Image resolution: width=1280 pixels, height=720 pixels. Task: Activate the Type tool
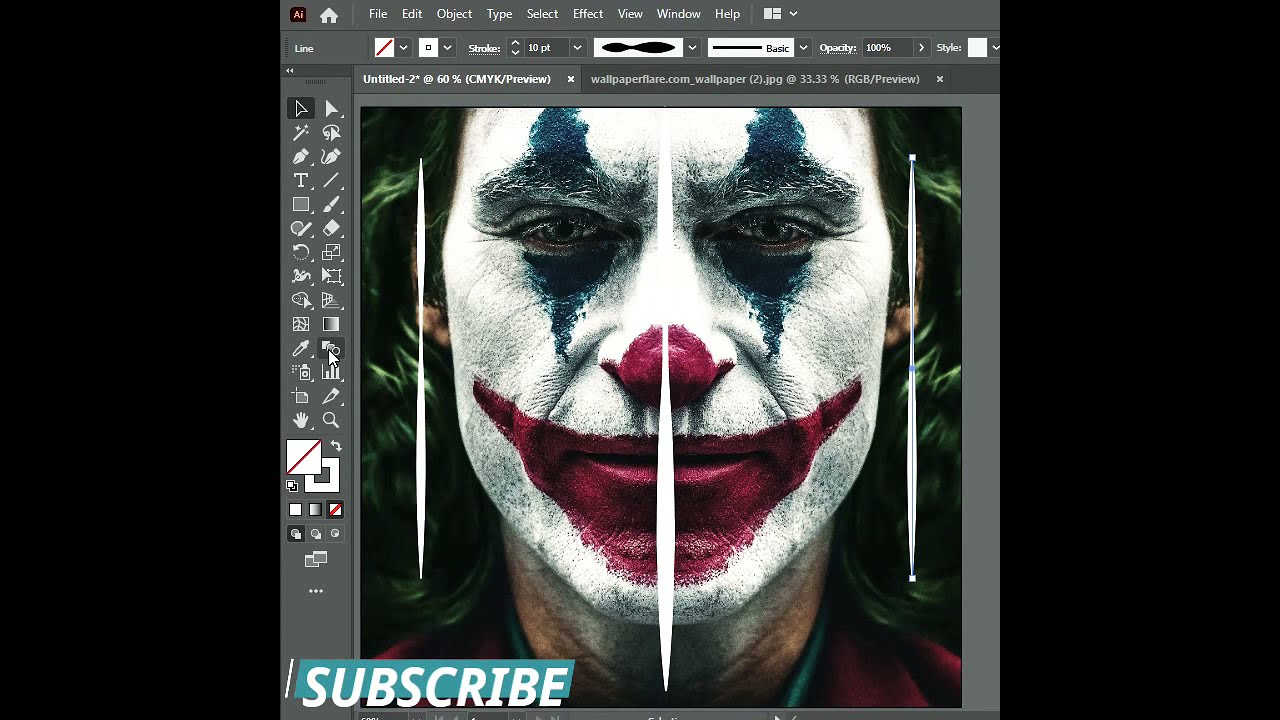pos(300,180)
